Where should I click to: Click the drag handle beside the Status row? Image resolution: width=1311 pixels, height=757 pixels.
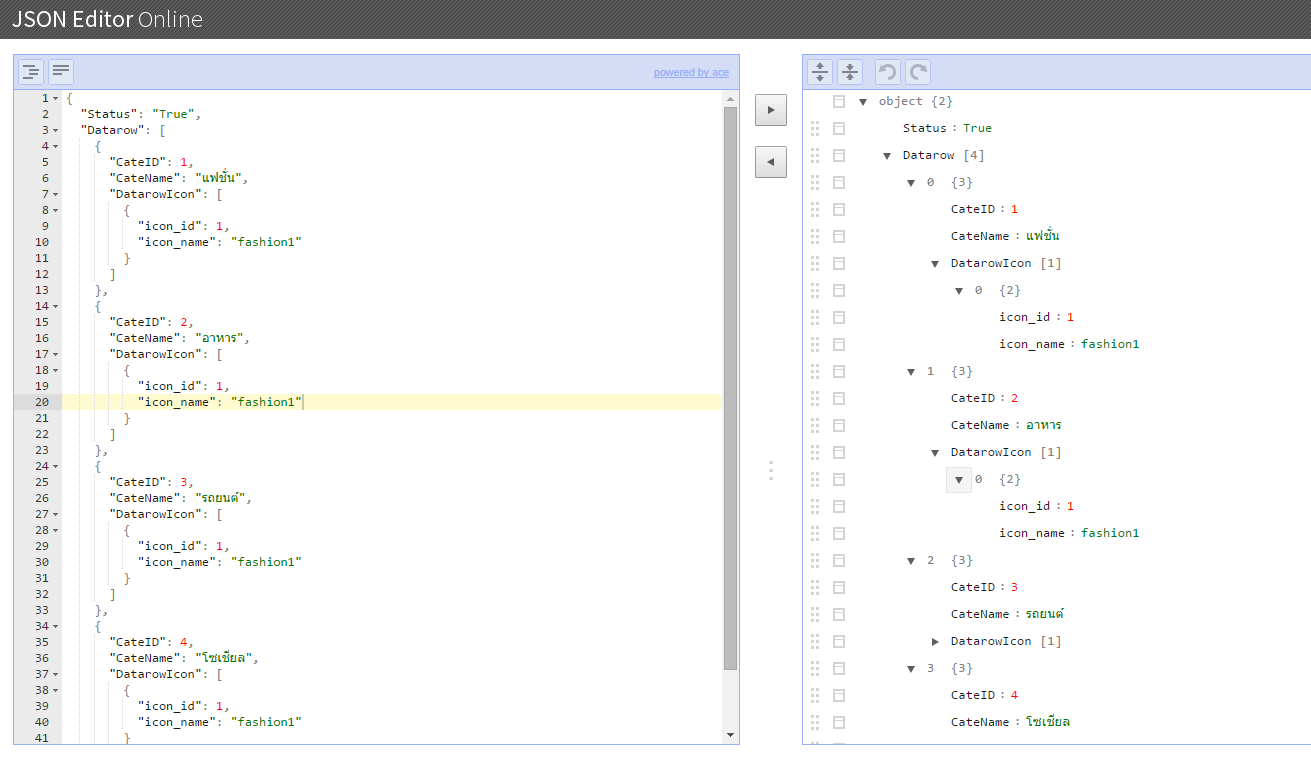pos(815,128)
